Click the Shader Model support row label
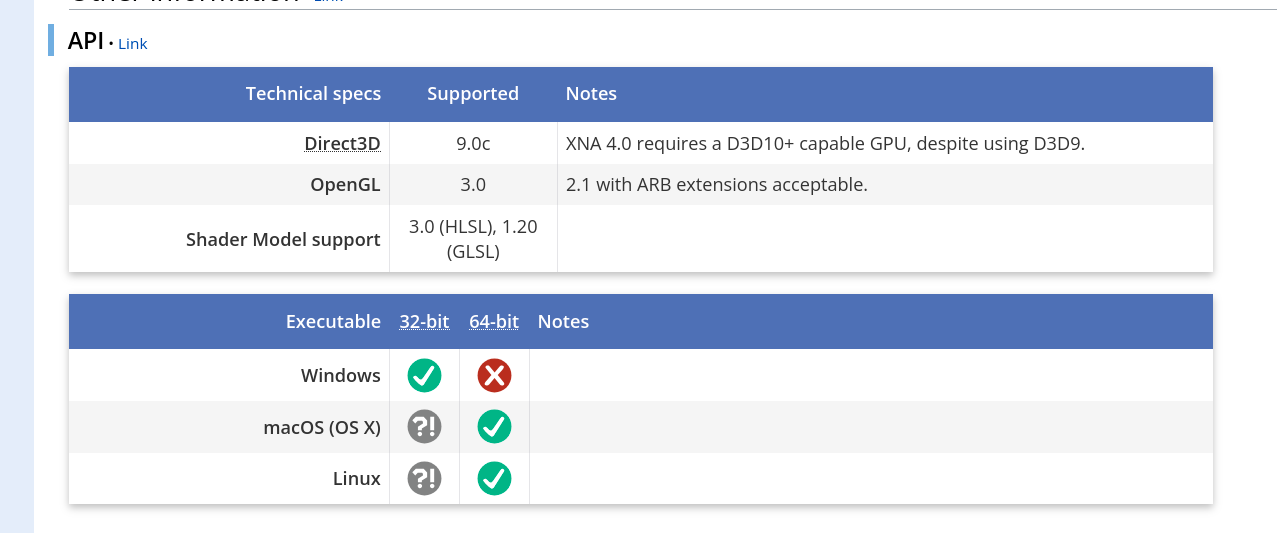 (283, 240)
